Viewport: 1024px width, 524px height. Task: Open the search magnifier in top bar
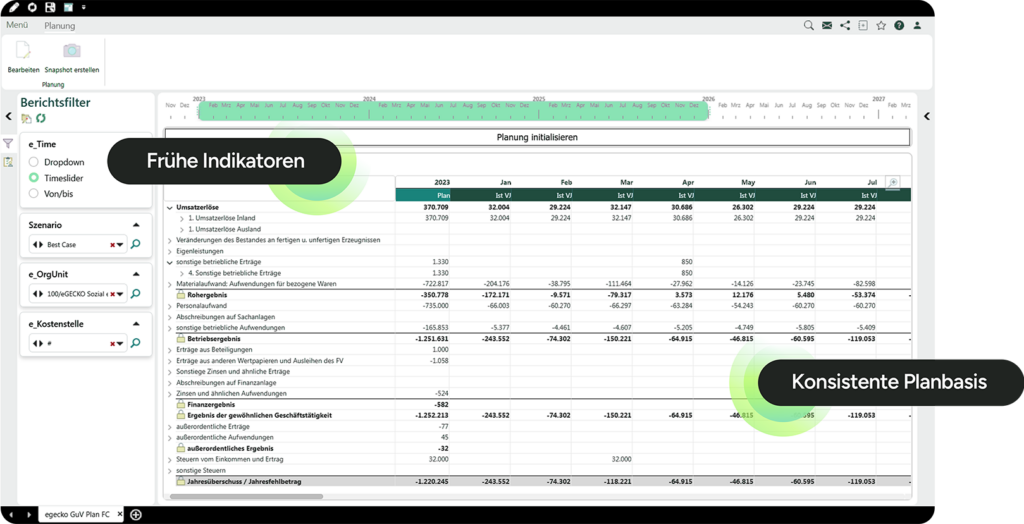pyautogui.click(x=808, y=25)
